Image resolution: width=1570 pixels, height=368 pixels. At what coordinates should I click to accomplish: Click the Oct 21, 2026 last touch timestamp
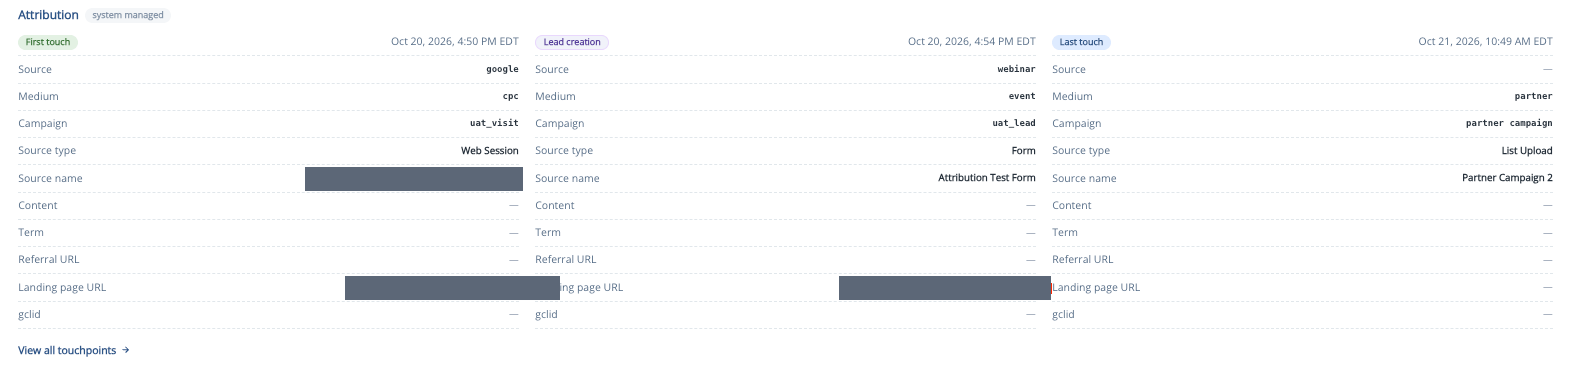pyautogui.click(x=1485, y=42)
